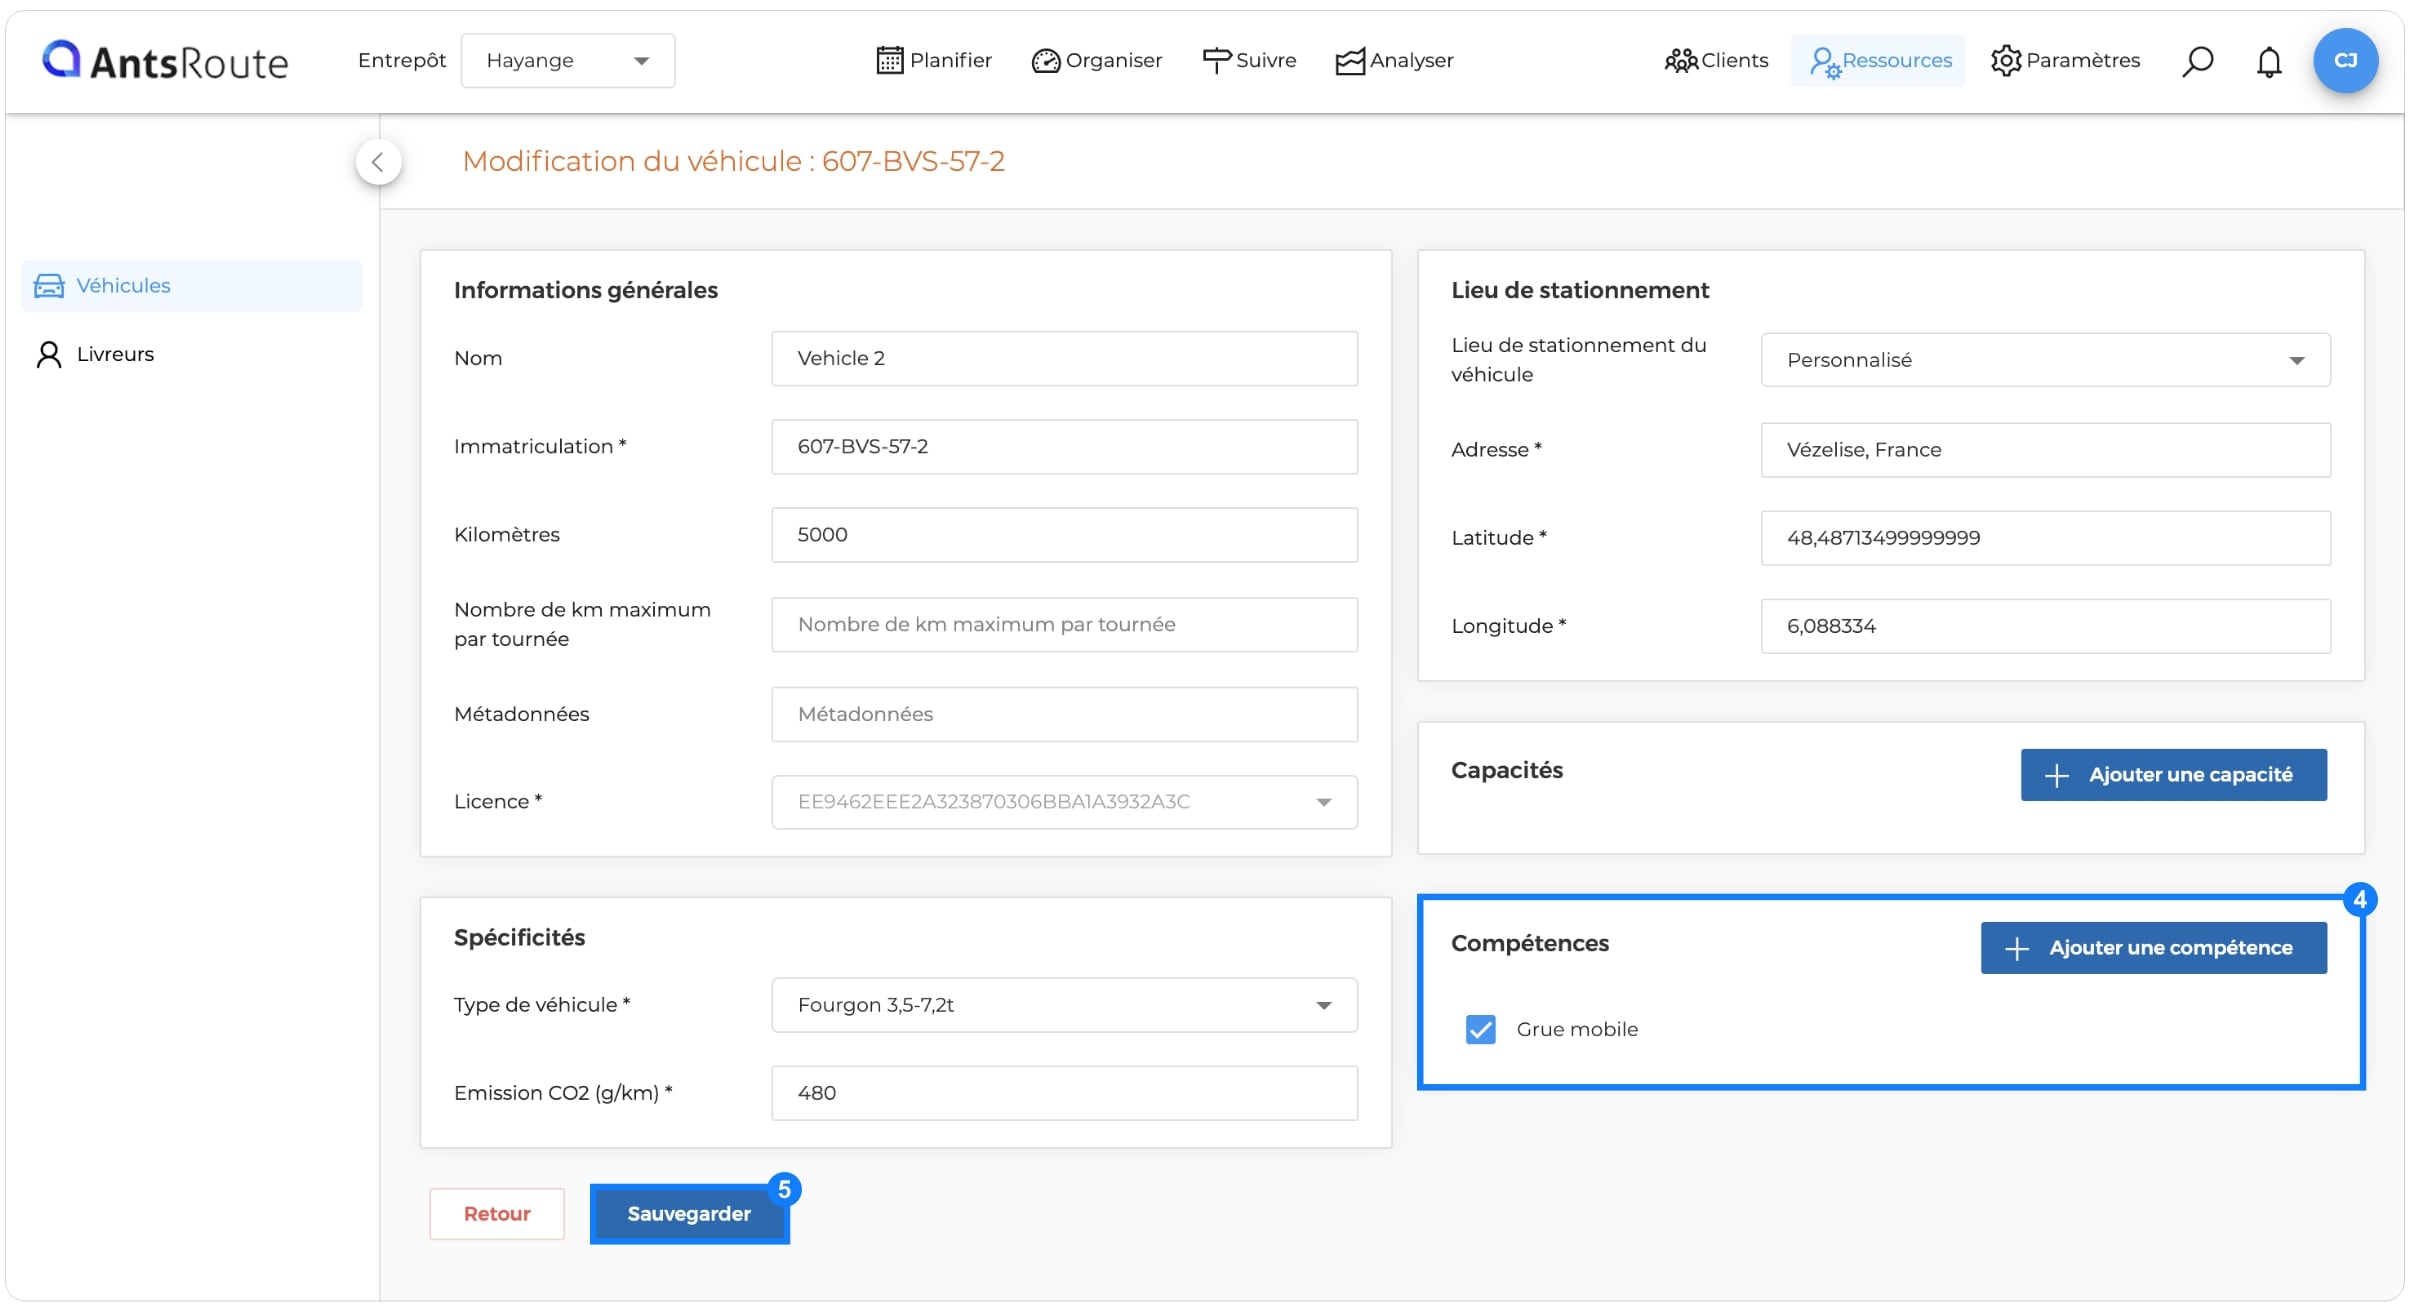Click the Clients people icon
The height and width of the screenshot is (1309, 2410).
(1681, 61)
